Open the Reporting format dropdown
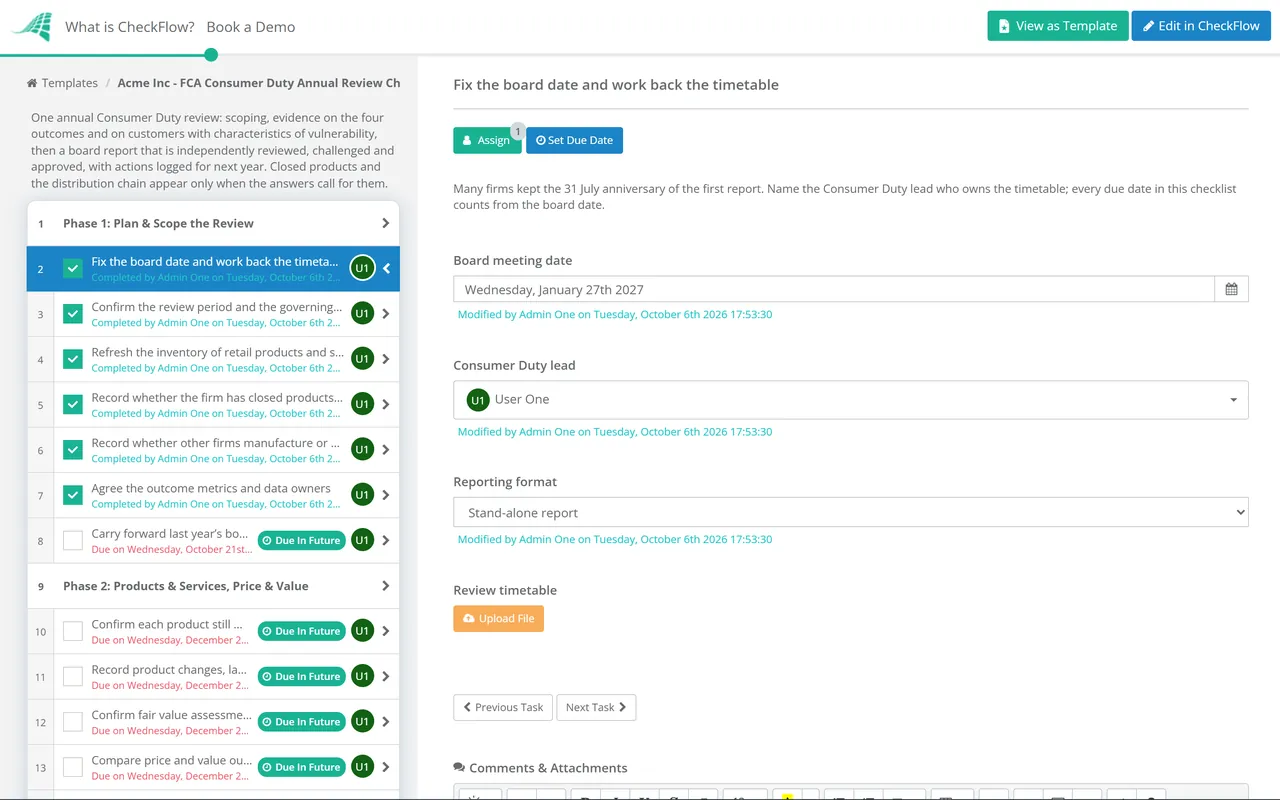Screen dimensions: 1280x800 (851, 513)
